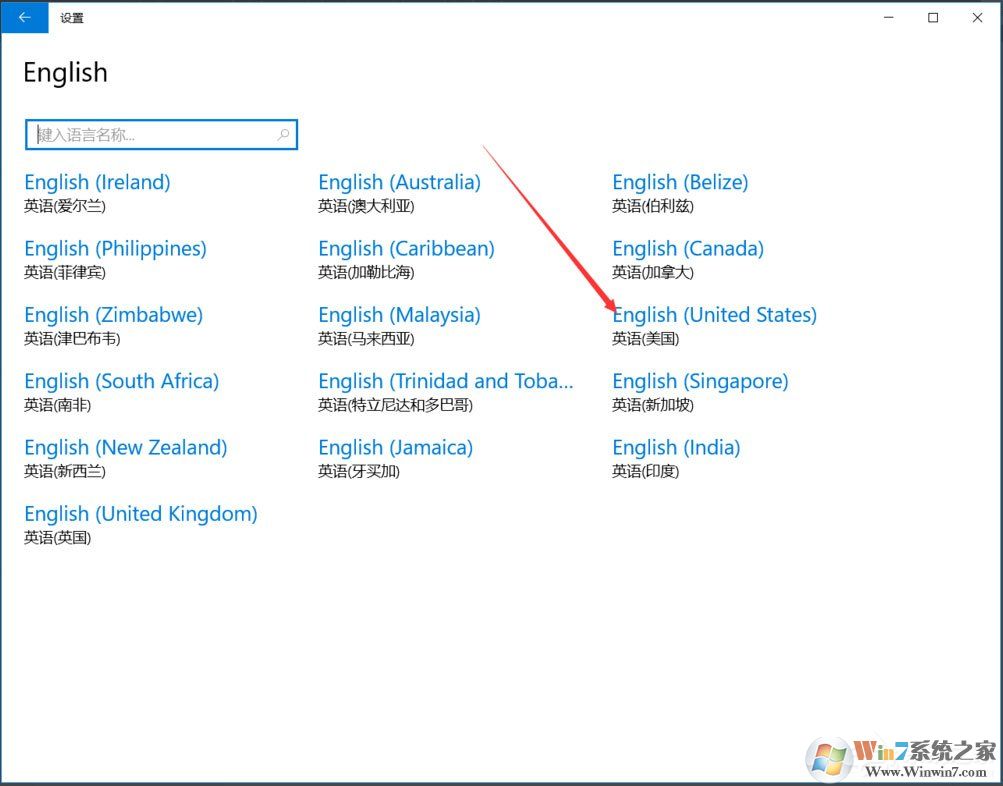Viewport: 1003px width, 786px height.
Task: Click the 英语(新加坡) subtitle text
Action: [x=652, y=405]
